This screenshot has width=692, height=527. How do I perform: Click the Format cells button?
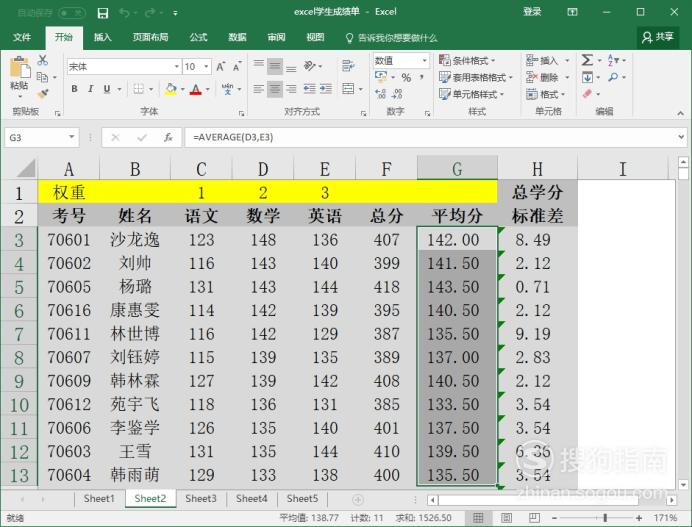545,94
